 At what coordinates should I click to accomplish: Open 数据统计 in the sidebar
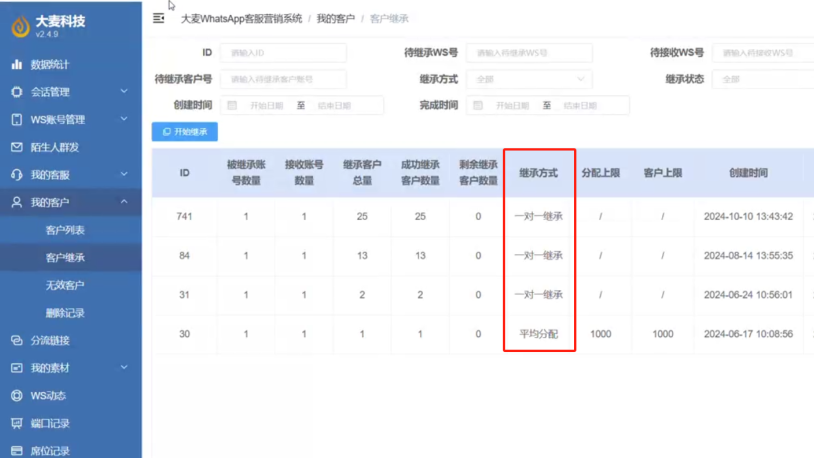[71, 64]
